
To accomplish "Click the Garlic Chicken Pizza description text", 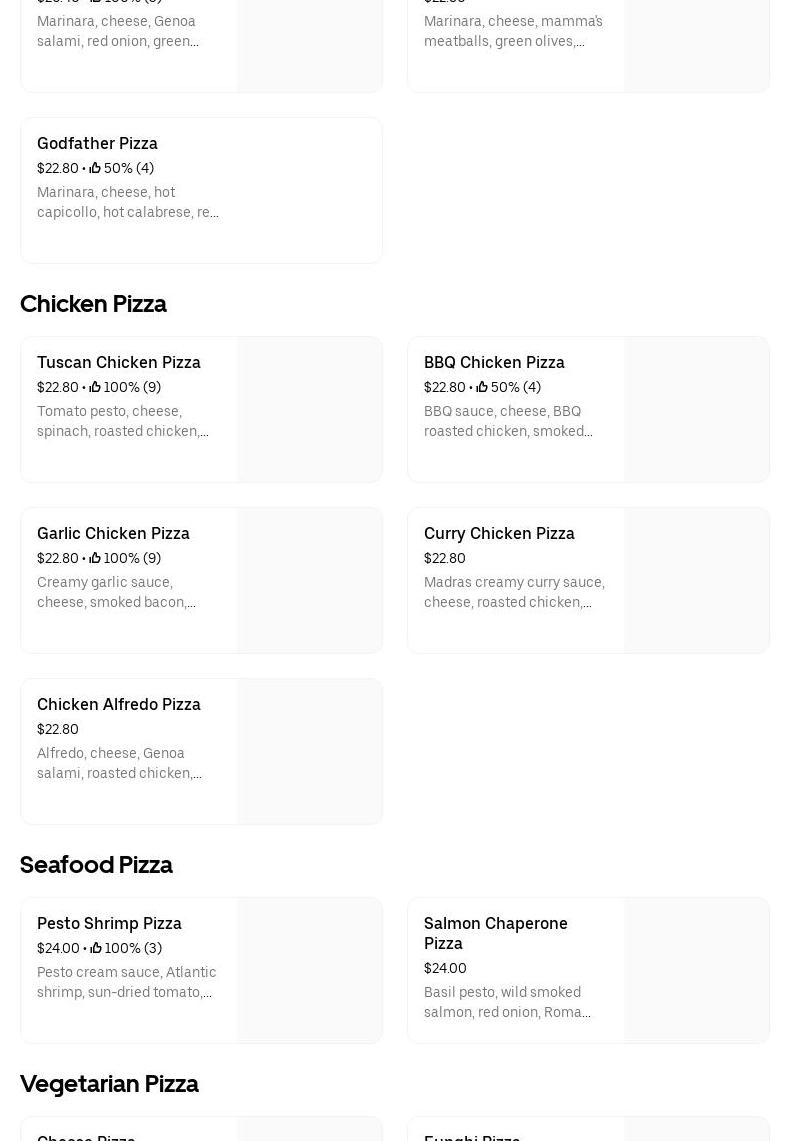I will click(x=117, y=593).
